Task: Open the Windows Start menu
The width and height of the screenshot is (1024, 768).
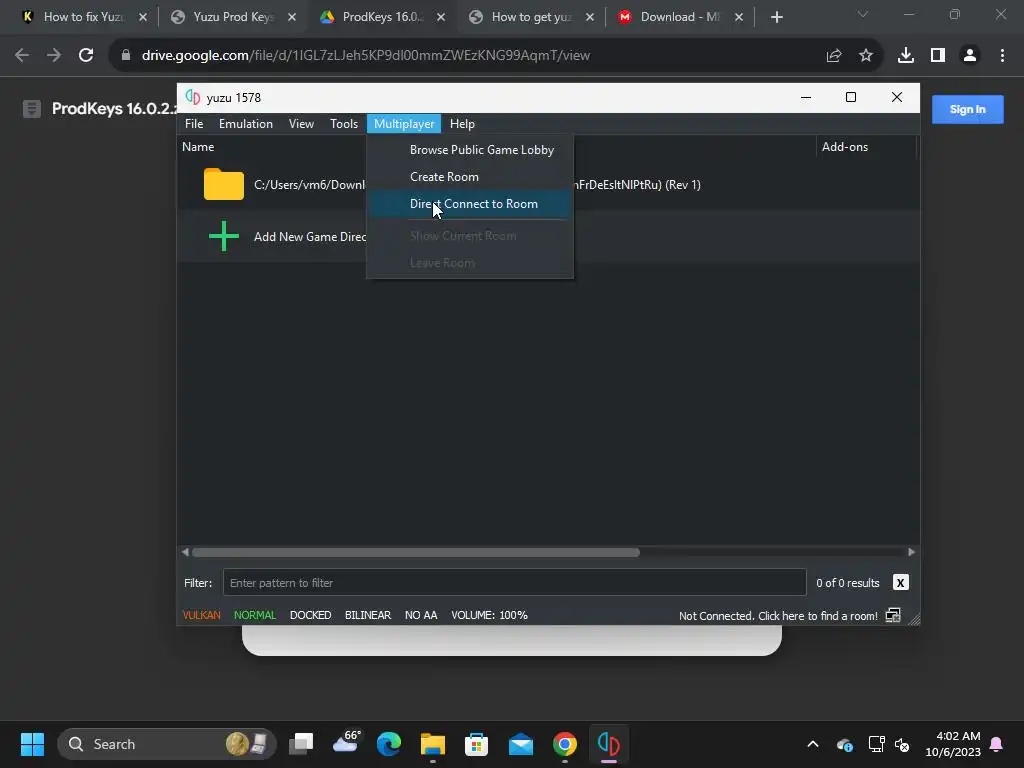Action: click(32, 744)
